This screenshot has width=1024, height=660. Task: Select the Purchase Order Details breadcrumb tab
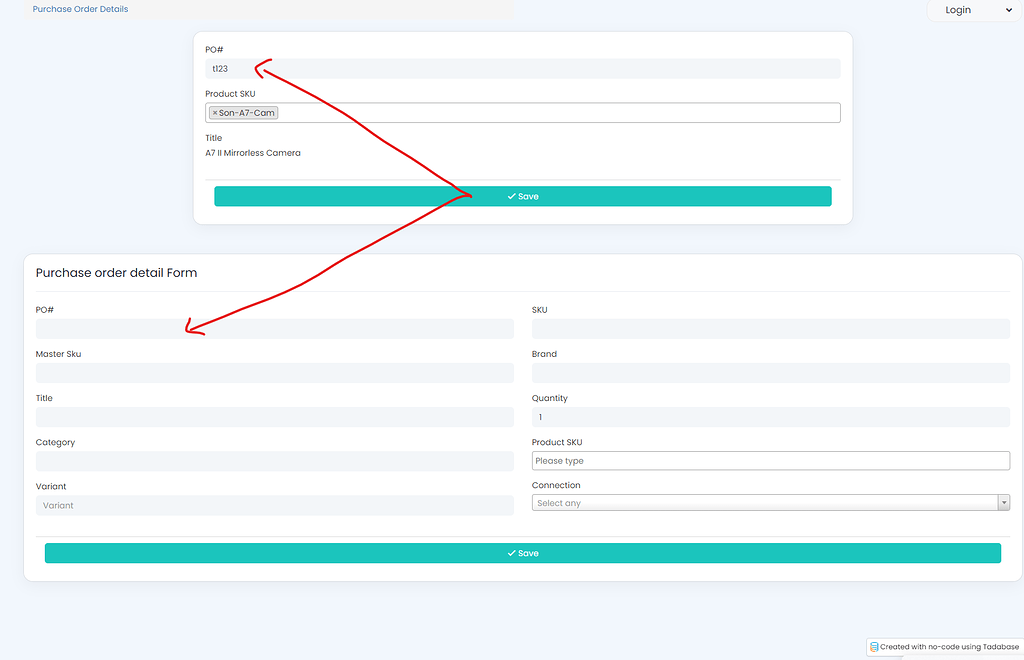[x=79, y=9]
